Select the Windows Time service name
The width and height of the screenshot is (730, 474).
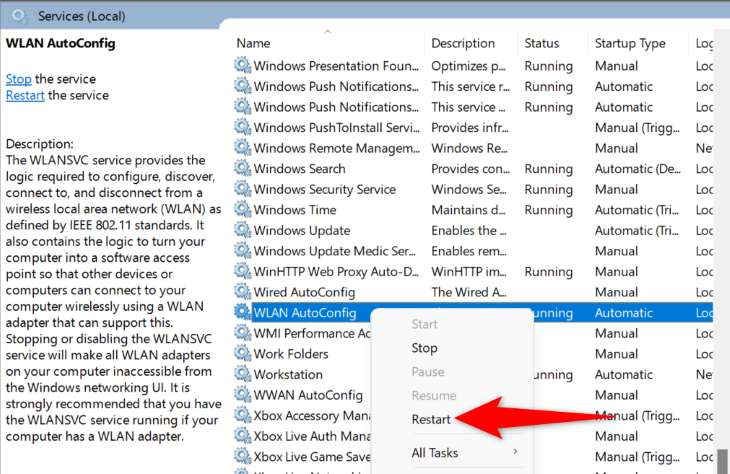tap(295, 210)
